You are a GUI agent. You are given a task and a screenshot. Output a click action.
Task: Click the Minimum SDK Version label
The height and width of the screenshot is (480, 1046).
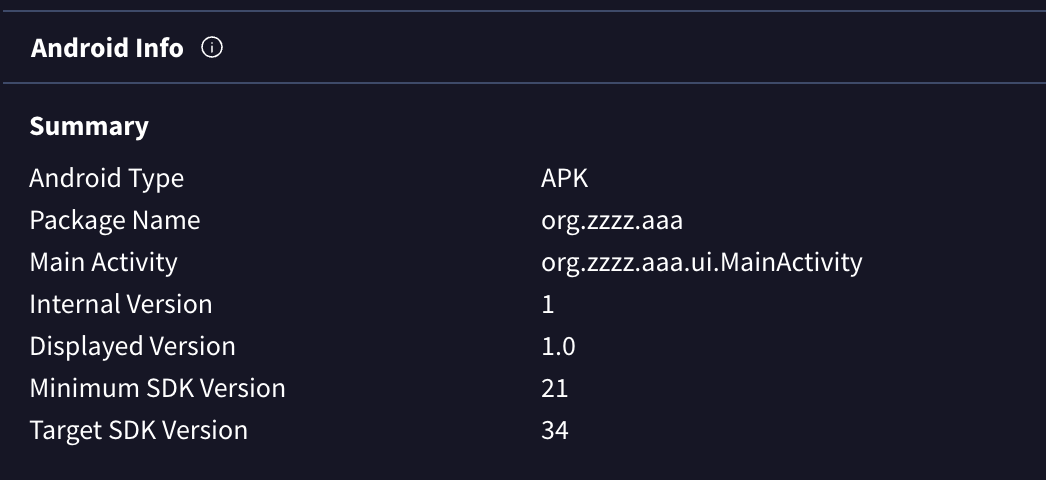click(157, 388)
